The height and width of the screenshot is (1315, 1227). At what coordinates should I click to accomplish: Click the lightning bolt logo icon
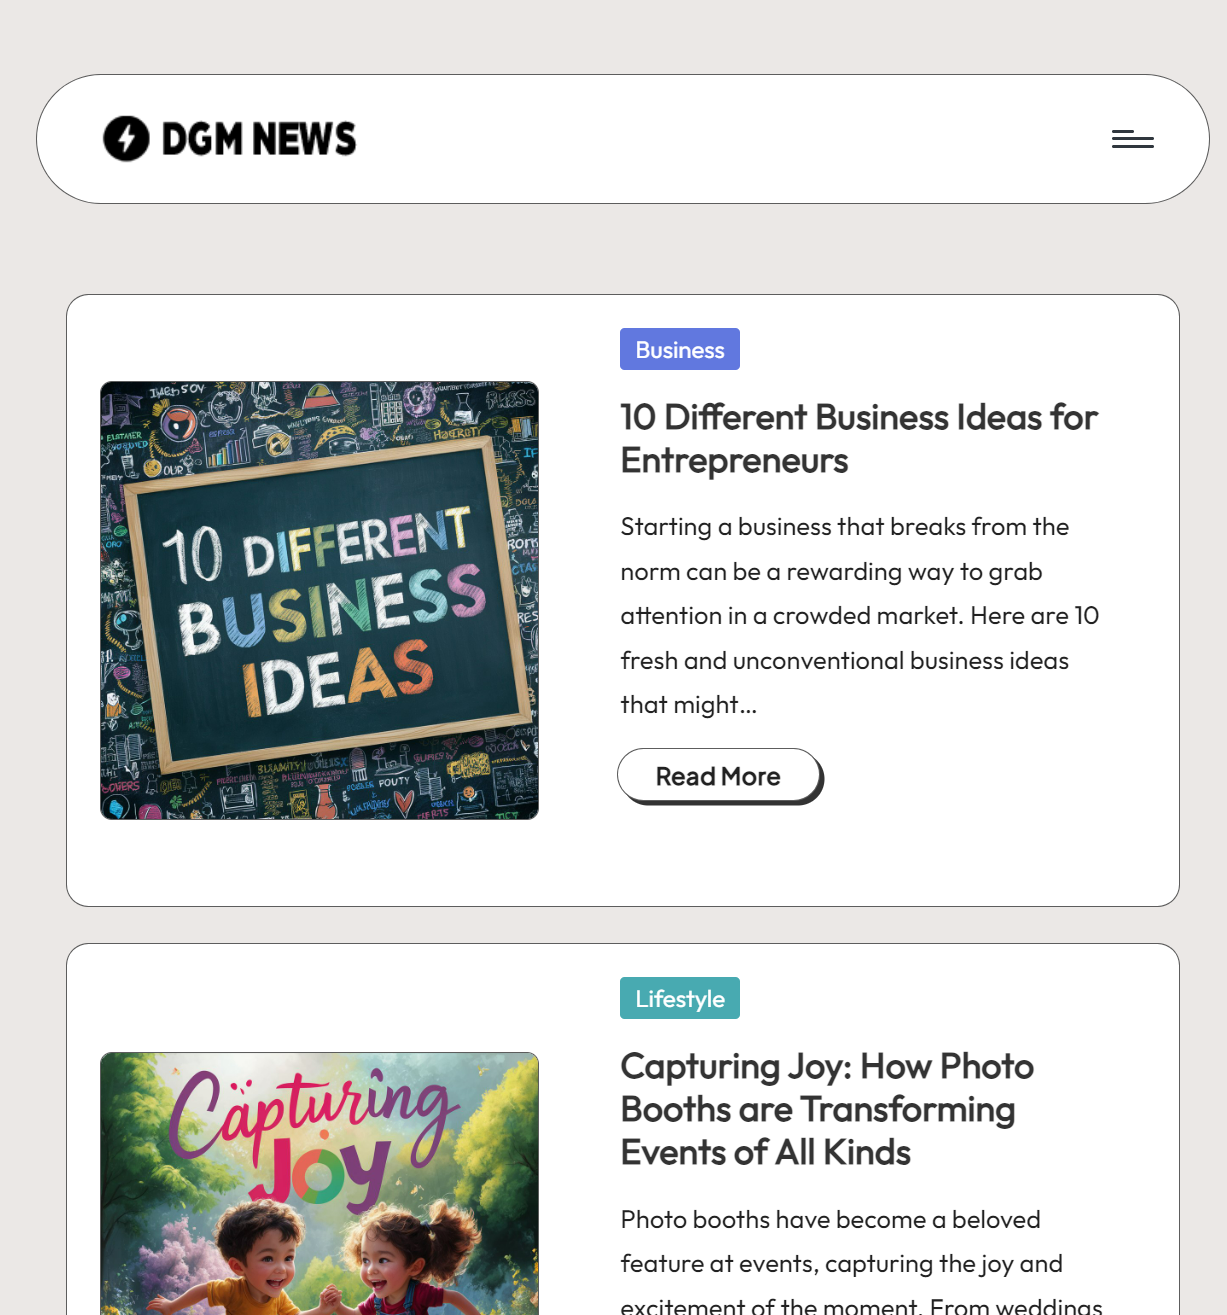(126, 139)
